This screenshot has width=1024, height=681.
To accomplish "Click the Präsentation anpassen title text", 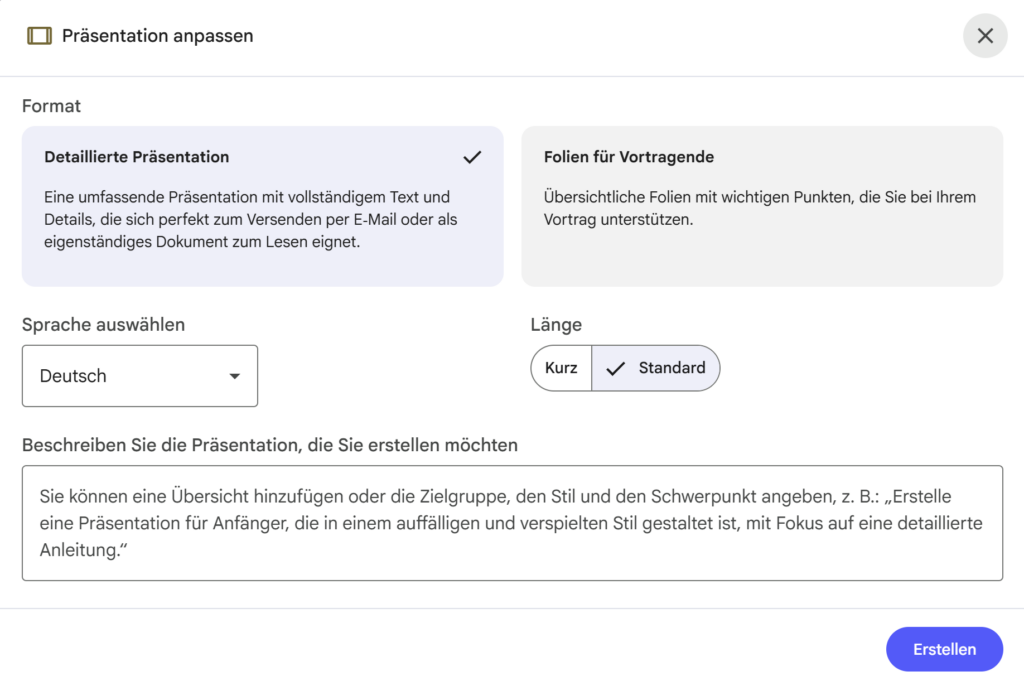I will click(157, 35).
